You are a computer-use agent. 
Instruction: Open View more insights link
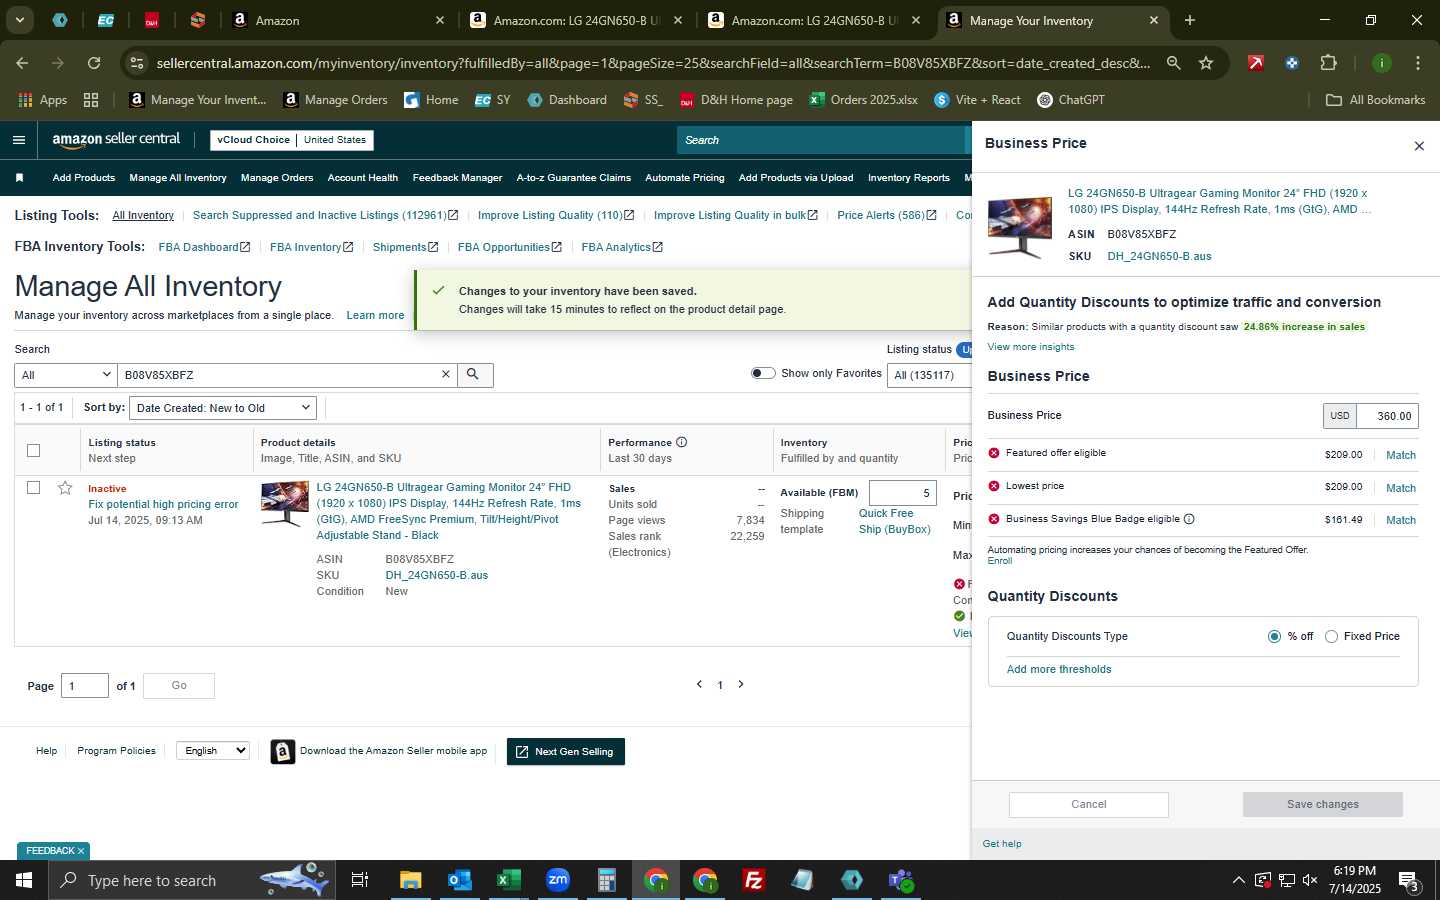coord(1031,347)
